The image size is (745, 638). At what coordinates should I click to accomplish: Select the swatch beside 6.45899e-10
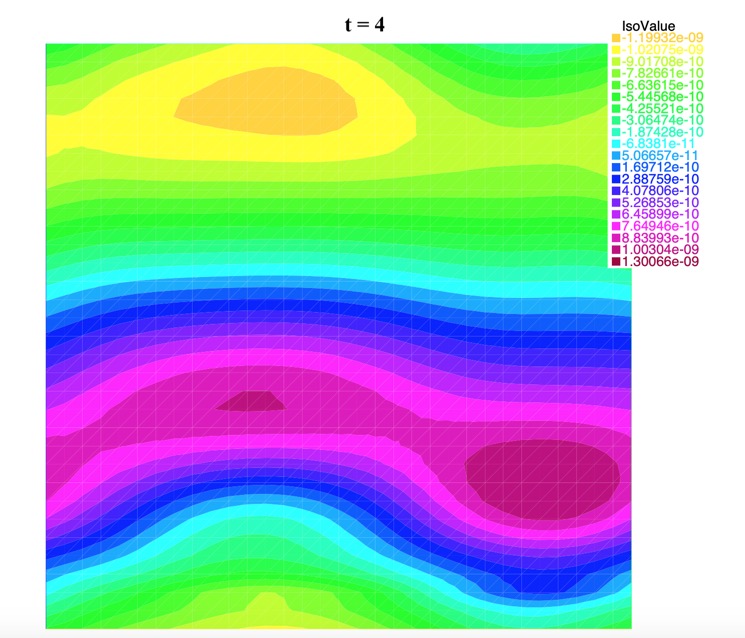coord(616,214)
